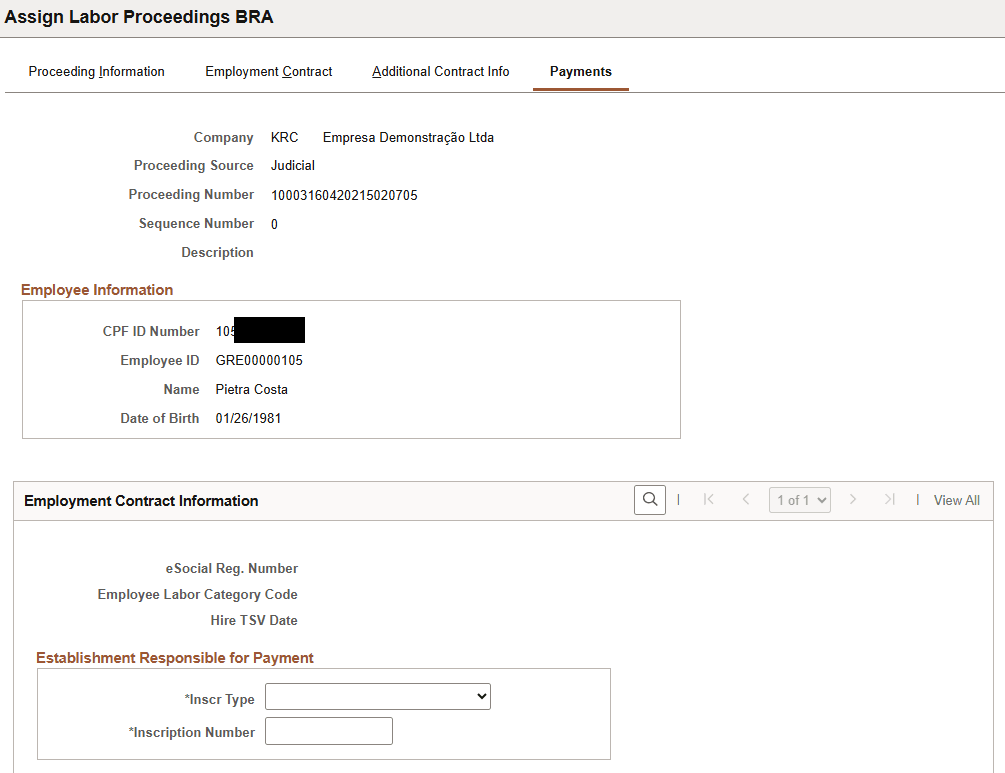Click the Company code KRC

pos(280,137)
